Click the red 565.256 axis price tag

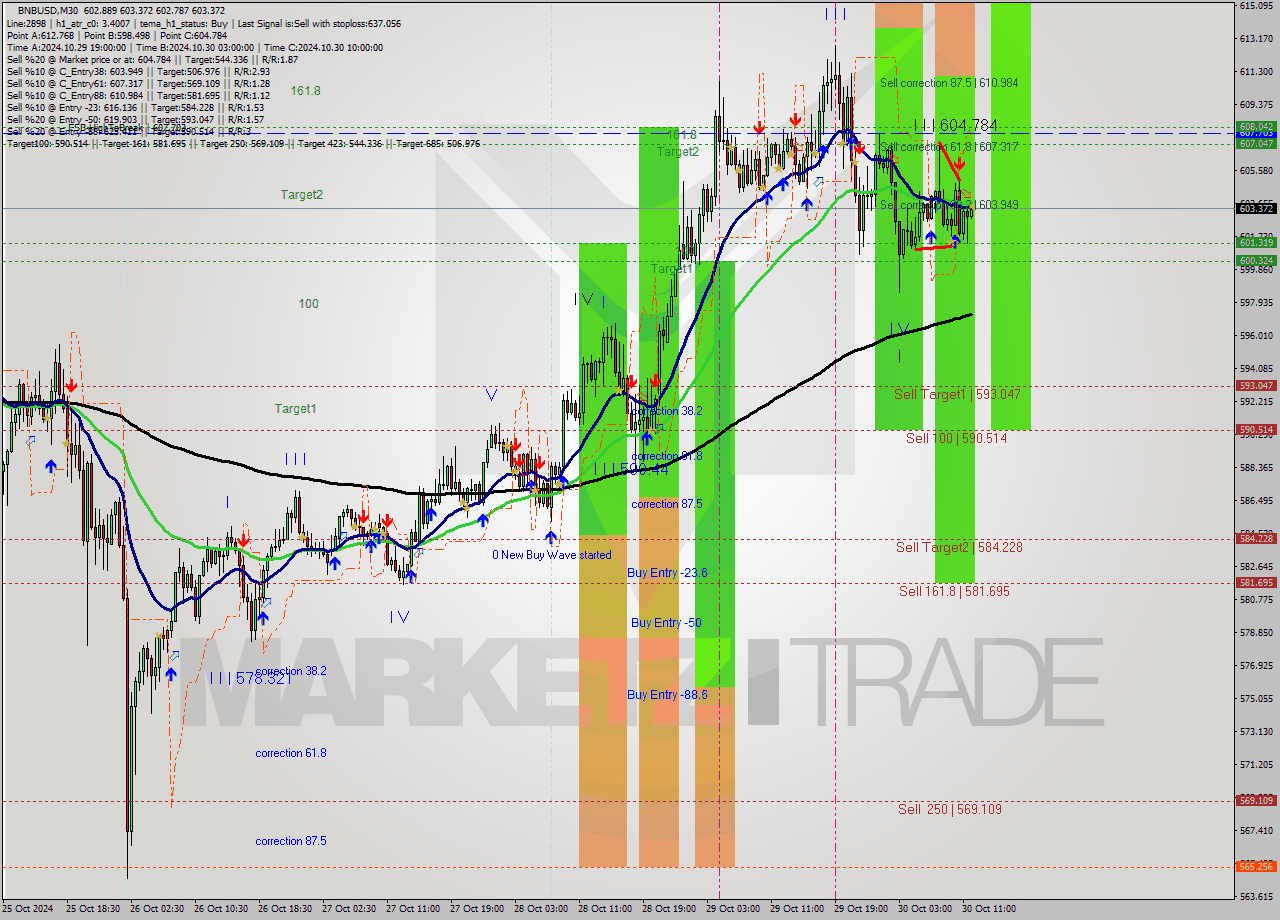(1256, 866)
